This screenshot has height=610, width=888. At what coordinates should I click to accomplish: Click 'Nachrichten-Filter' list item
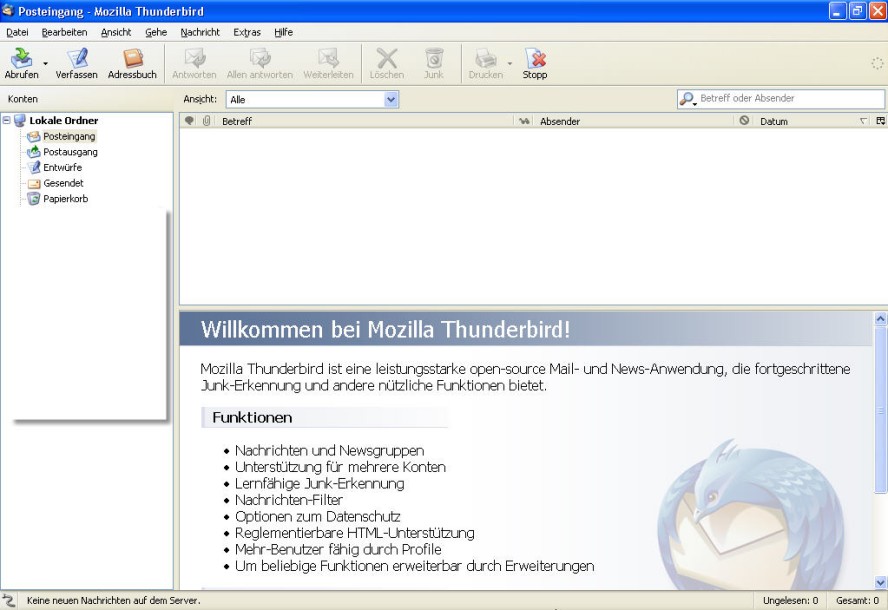[288, 500]
